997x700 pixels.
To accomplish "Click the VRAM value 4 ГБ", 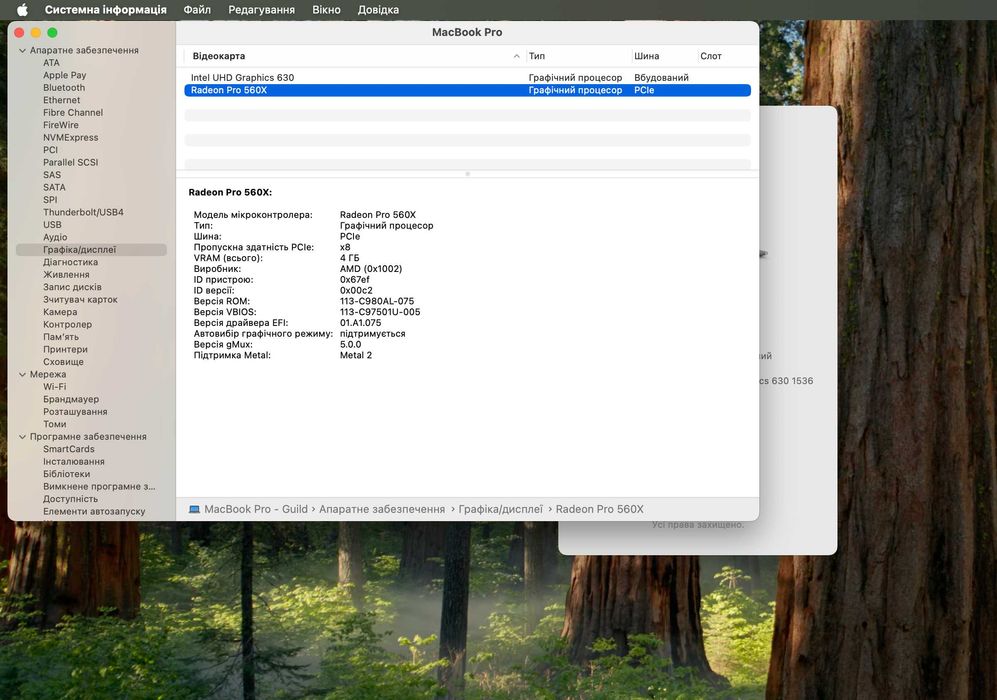I will point(350,258).
